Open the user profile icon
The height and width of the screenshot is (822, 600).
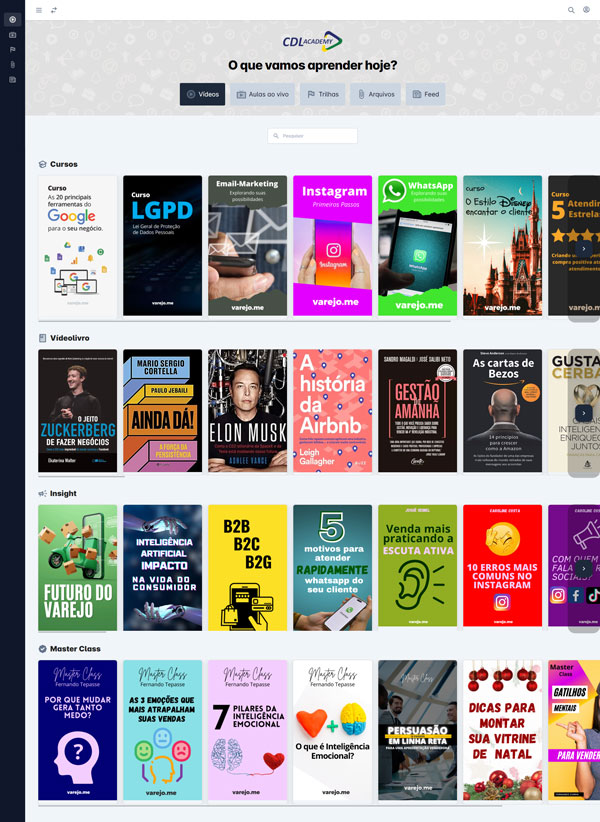click(586, 10)
